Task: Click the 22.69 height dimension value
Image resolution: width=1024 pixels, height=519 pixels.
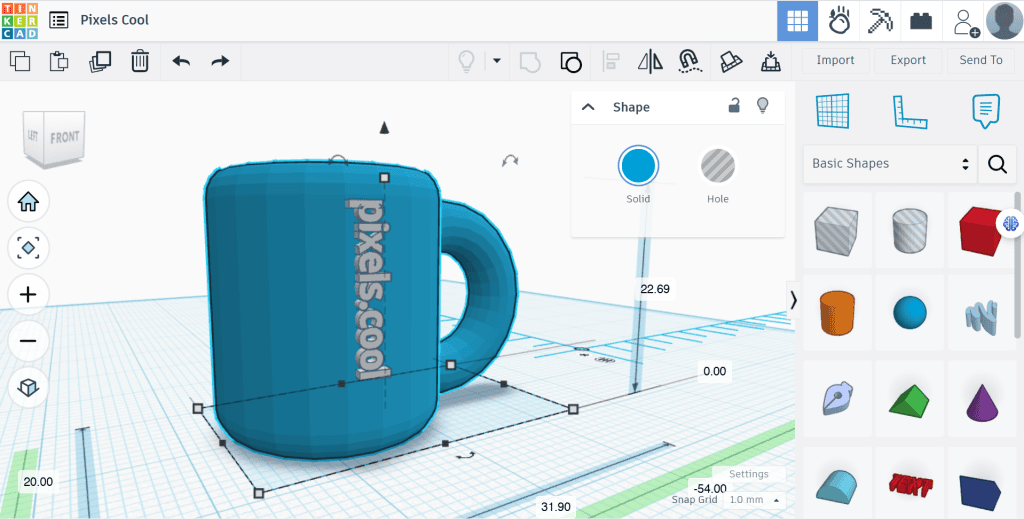Action: [x=654, y=289]
